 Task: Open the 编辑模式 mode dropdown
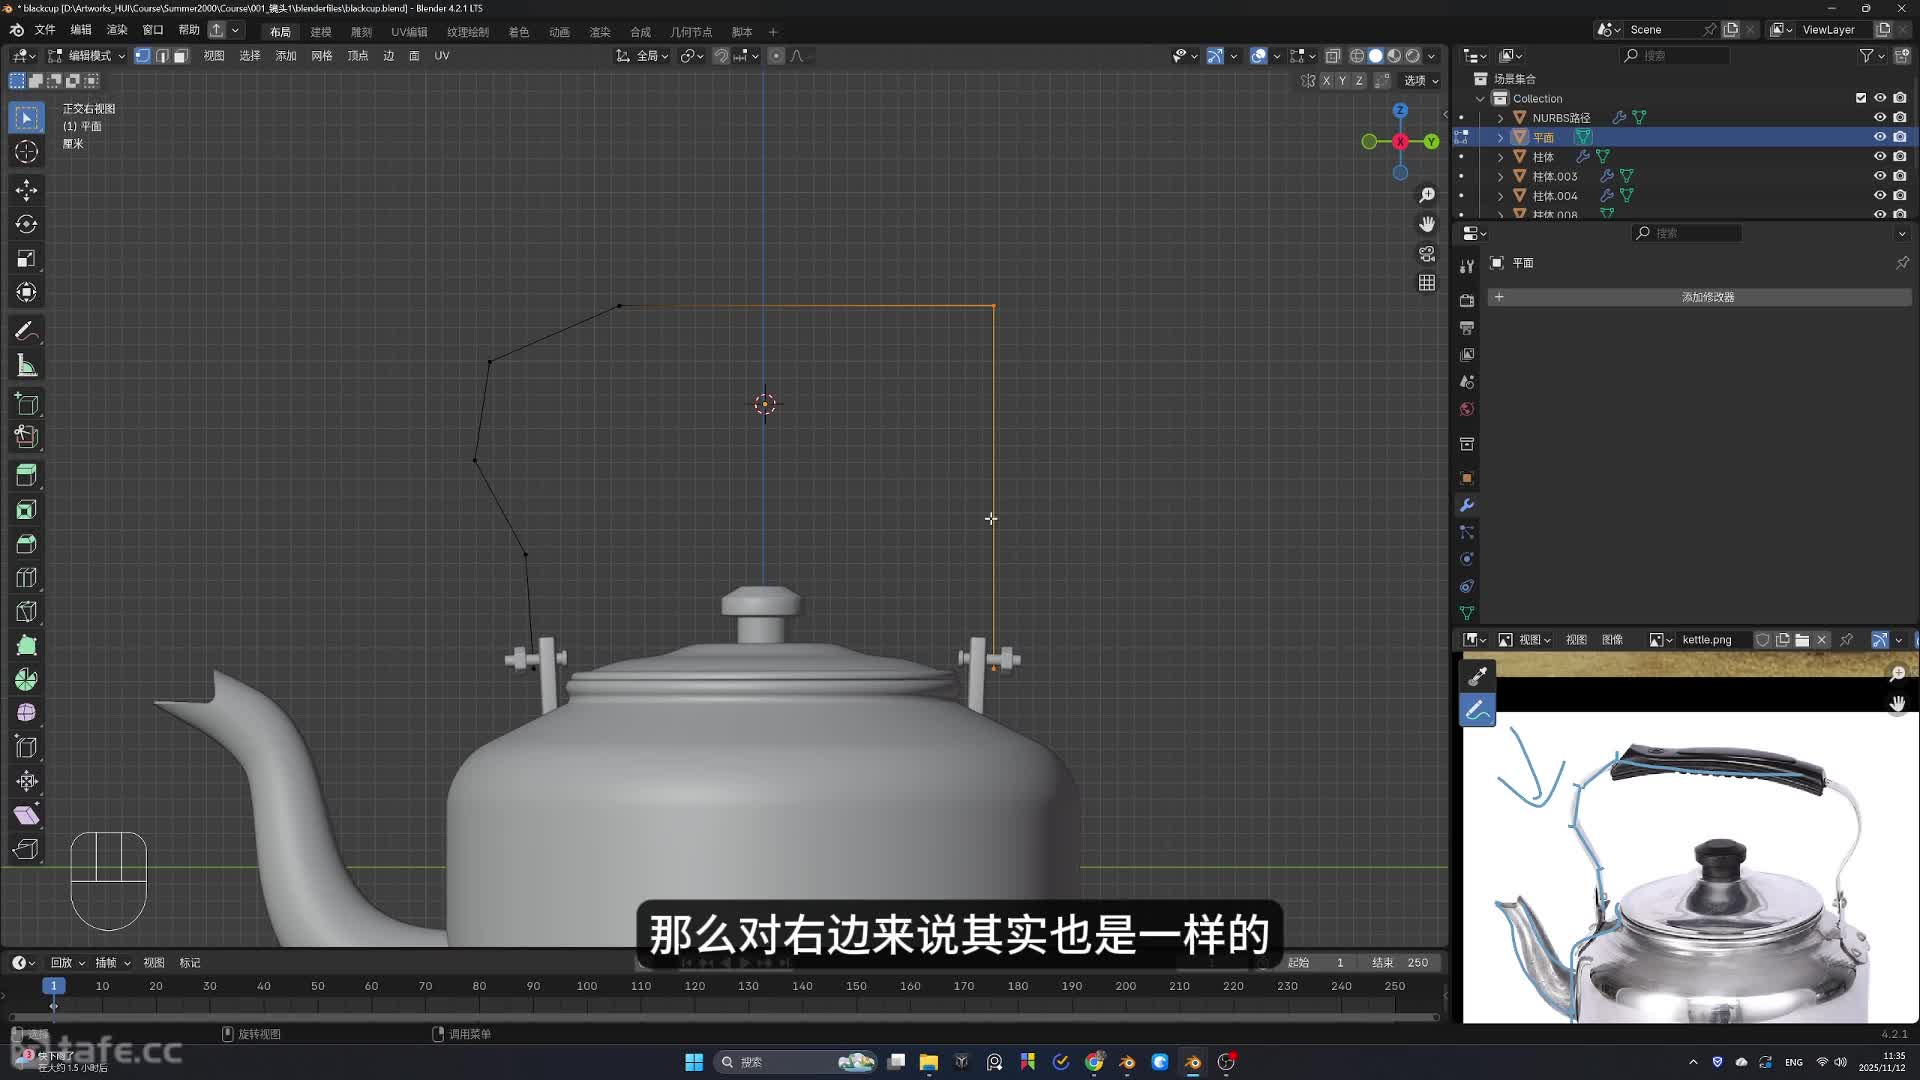[88, 56]
